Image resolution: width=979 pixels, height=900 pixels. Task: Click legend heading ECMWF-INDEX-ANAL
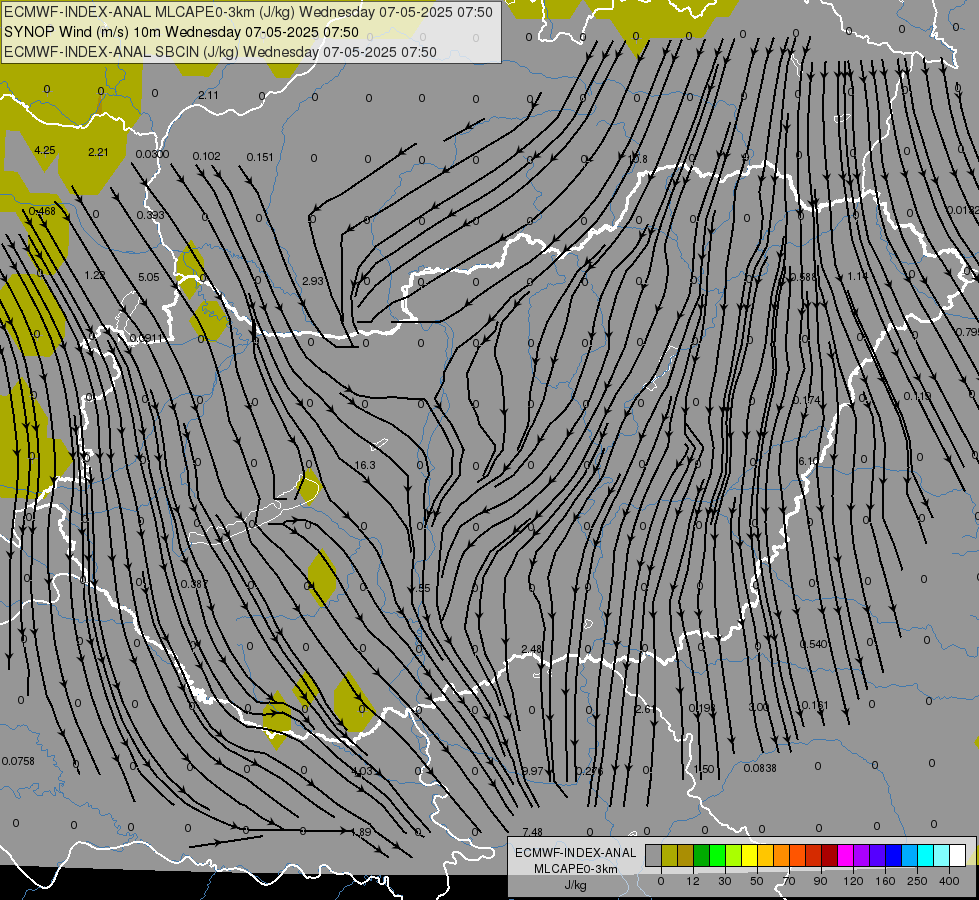pos(575,853)
